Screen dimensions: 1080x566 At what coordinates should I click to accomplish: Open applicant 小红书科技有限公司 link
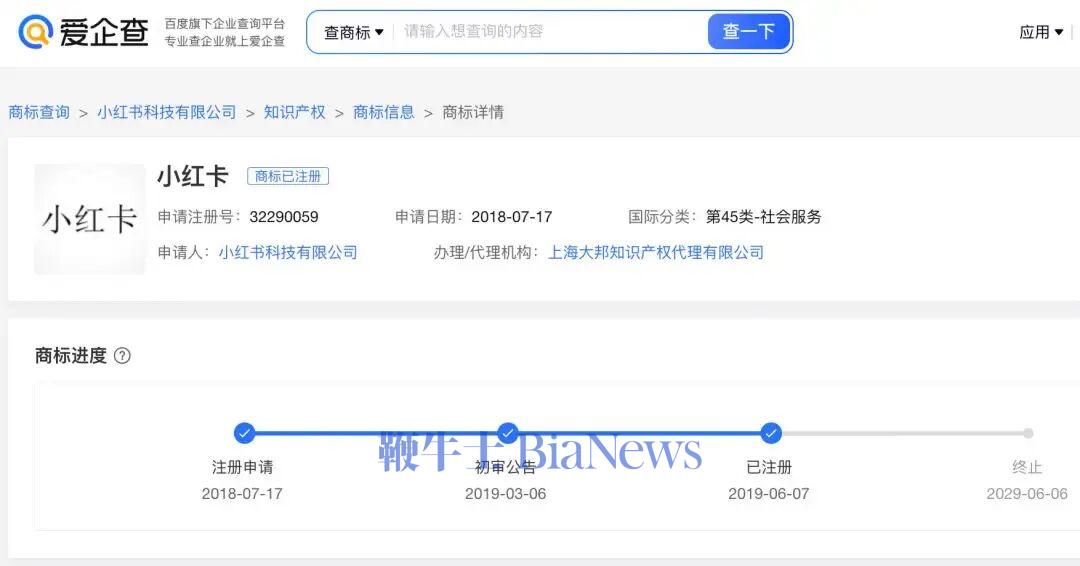coord(288,252)
